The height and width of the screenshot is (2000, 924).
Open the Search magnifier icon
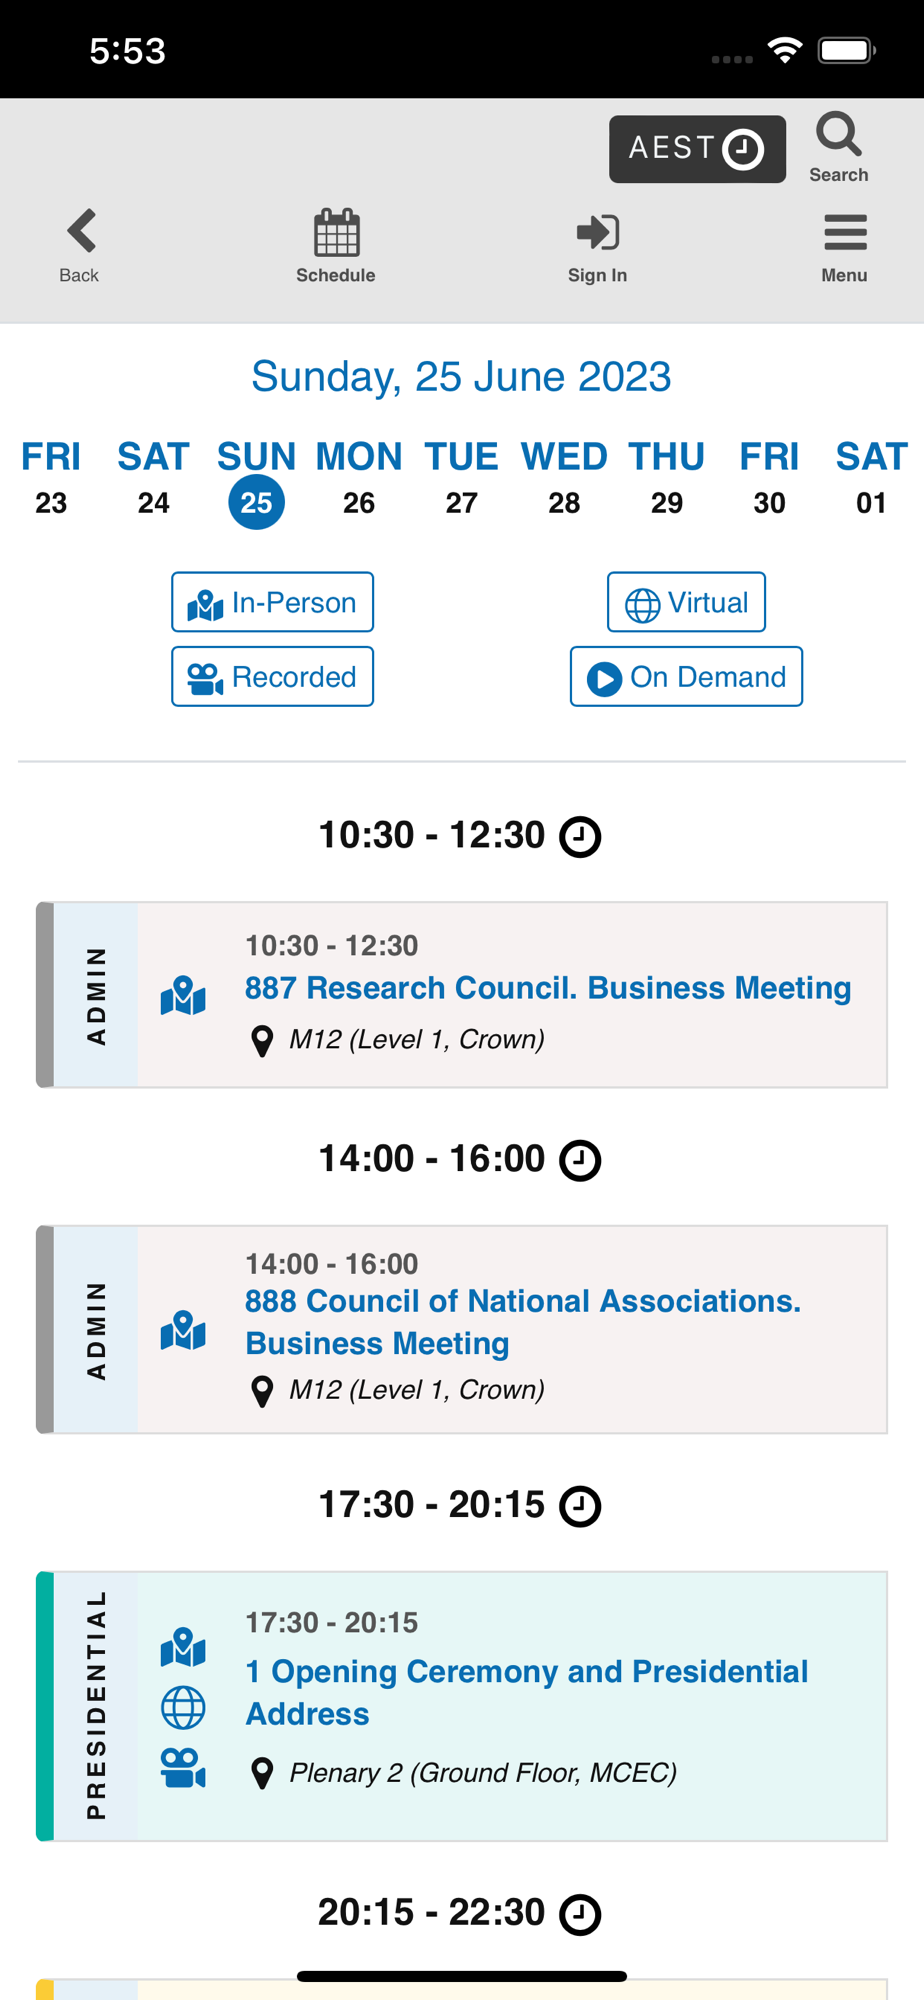pos(838,135)
